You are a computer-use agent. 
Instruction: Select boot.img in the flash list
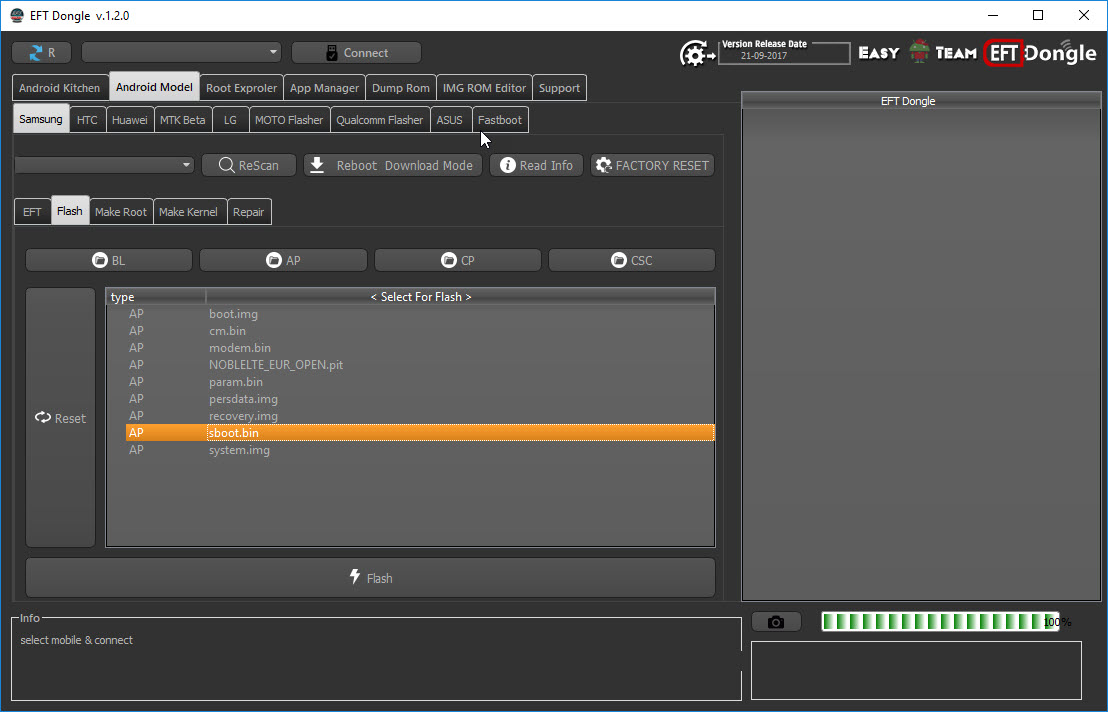(x=420, y=314)
